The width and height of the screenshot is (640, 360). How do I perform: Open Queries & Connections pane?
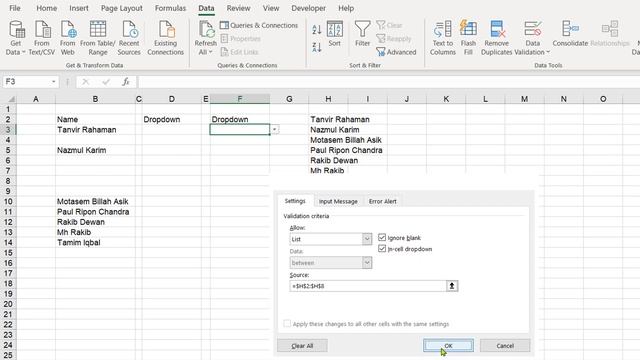(x=259, y=25)
